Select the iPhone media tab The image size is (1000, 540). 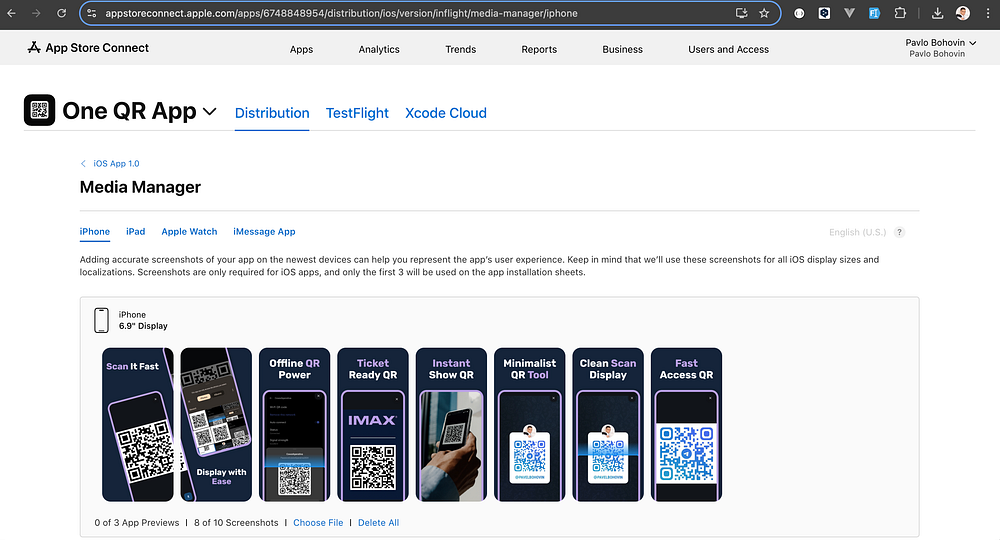(94, 231)
